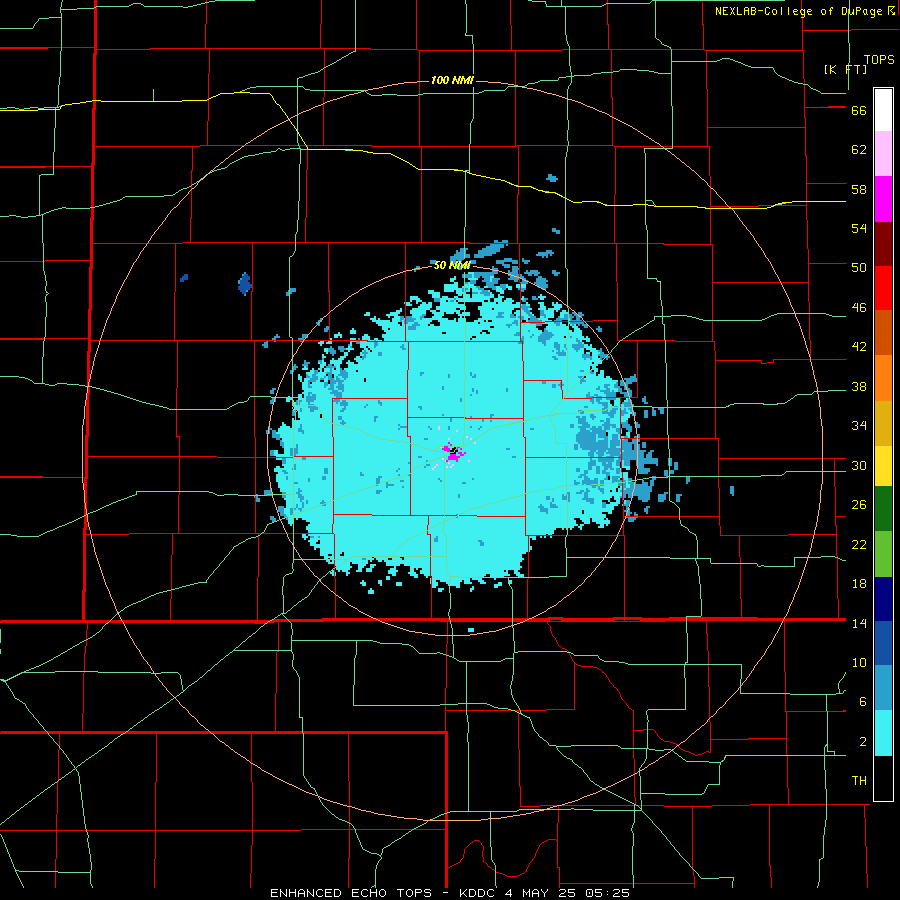Click the white swatch in the tops legend
The image size is (900, 900).
click(x=883, y=110)
